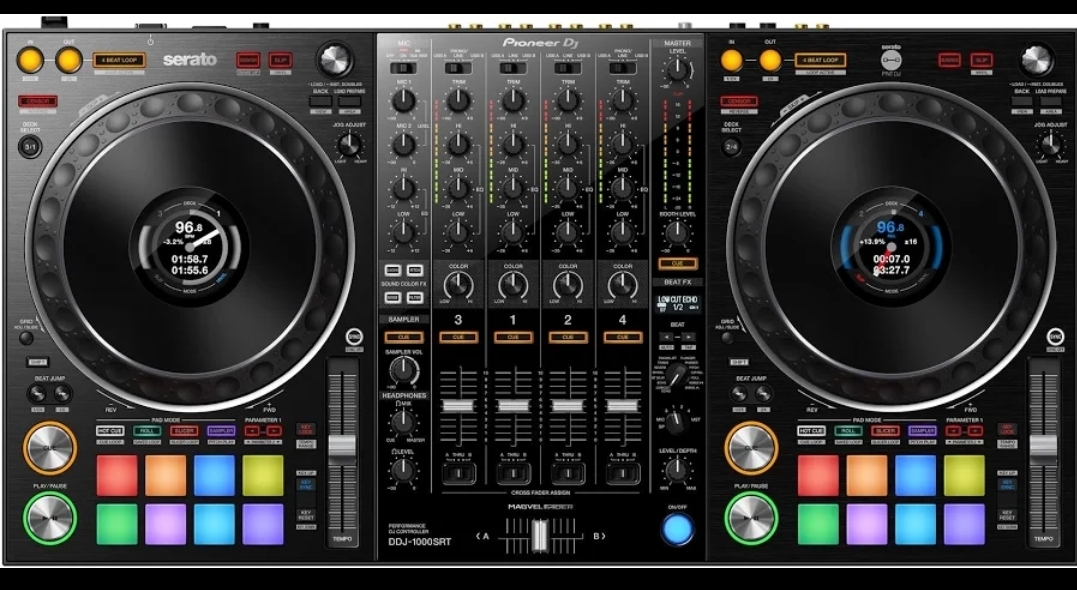The image size is (1077, 590).
Task: Tap the green performance pad on right deck
Action: pyautogui.click(x=818, y=524)
